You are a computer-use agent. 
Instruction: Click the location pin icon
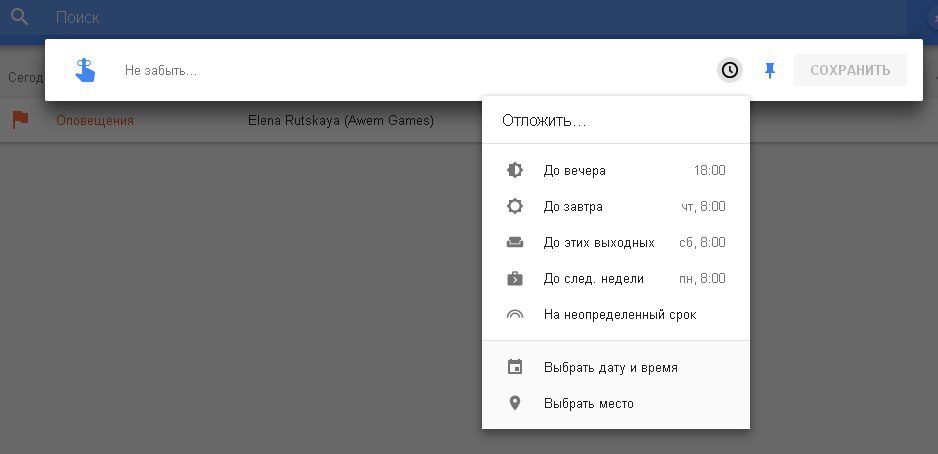coord(515,403)
